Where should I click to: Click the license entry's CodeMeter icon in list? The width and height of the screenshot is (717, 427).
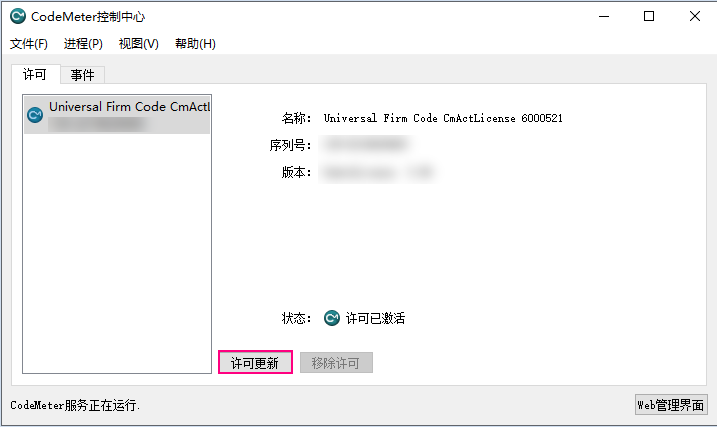pyautogui.click(x=35, y=115)
